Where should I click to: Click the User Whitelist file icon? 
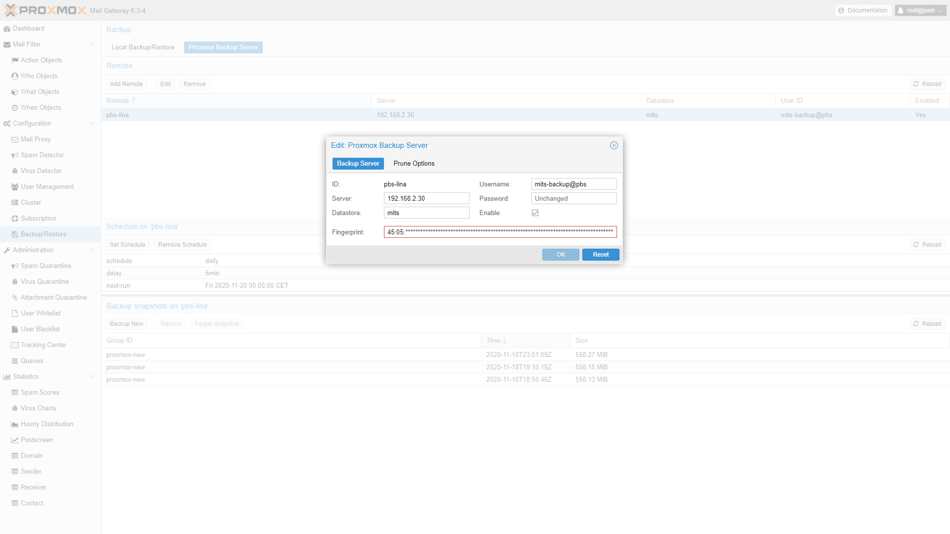pyautogui.click(x=15, y=313)
